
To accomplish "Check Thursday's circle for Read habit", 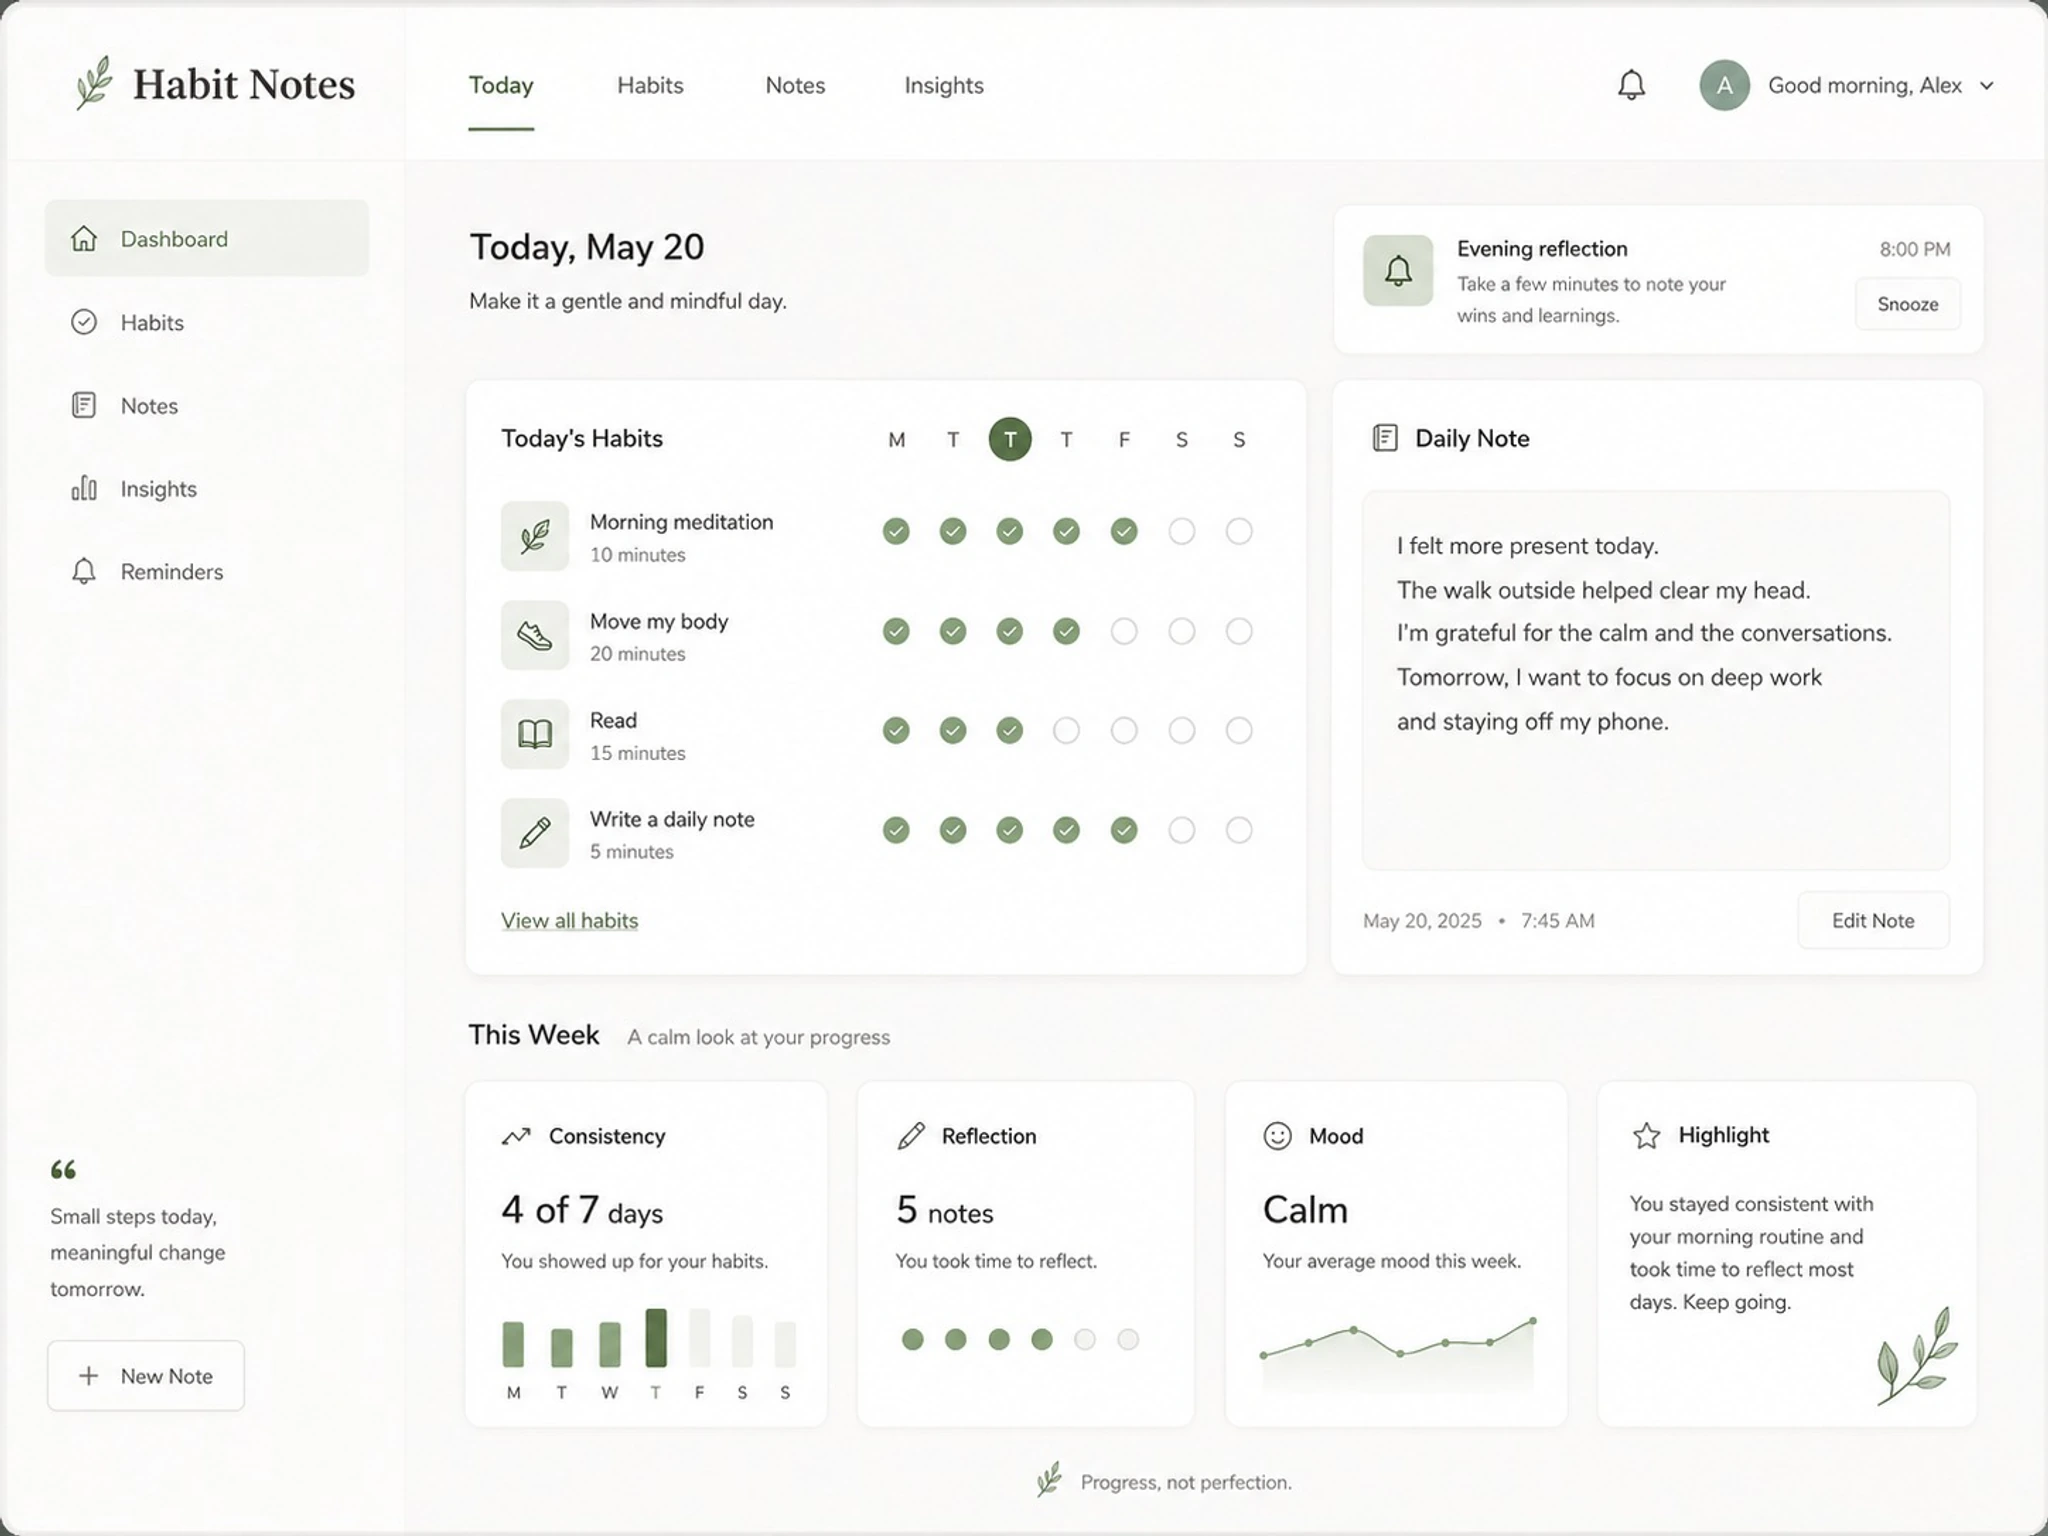I will (x=1067, y=730).
